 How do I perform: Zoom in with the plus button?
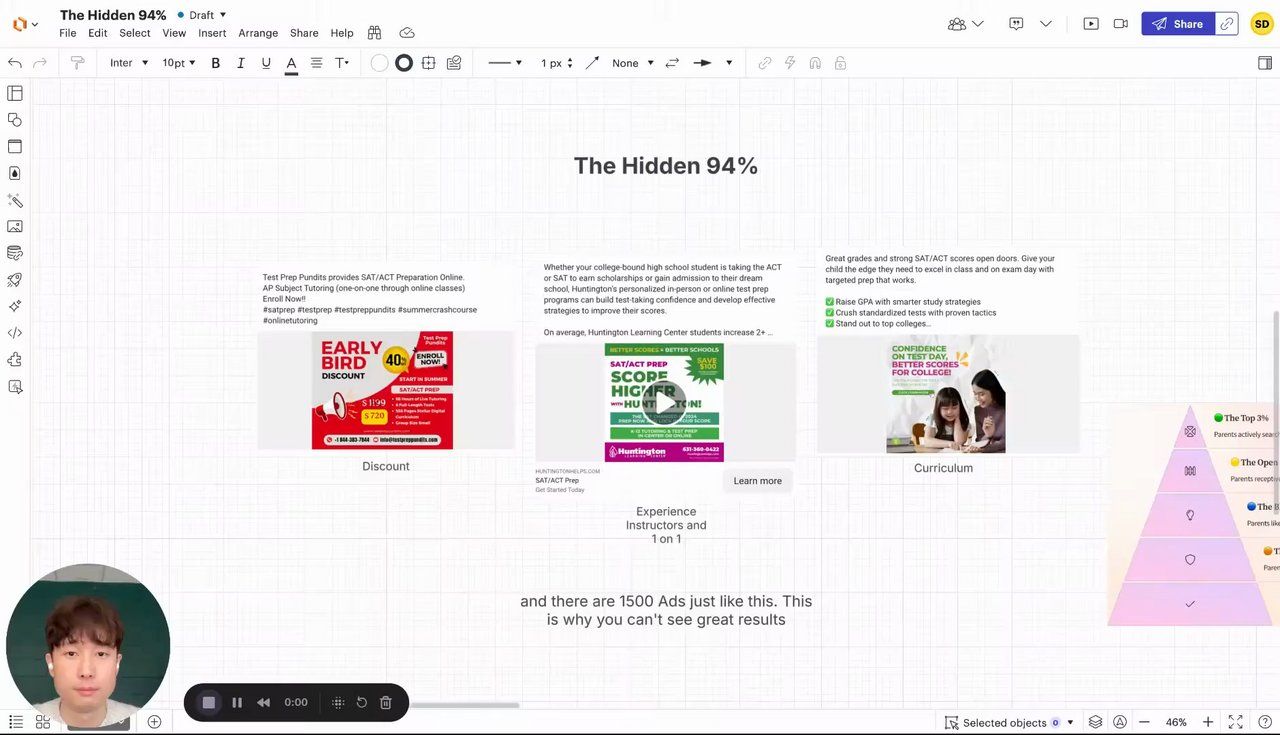[x=1208, y=722]
